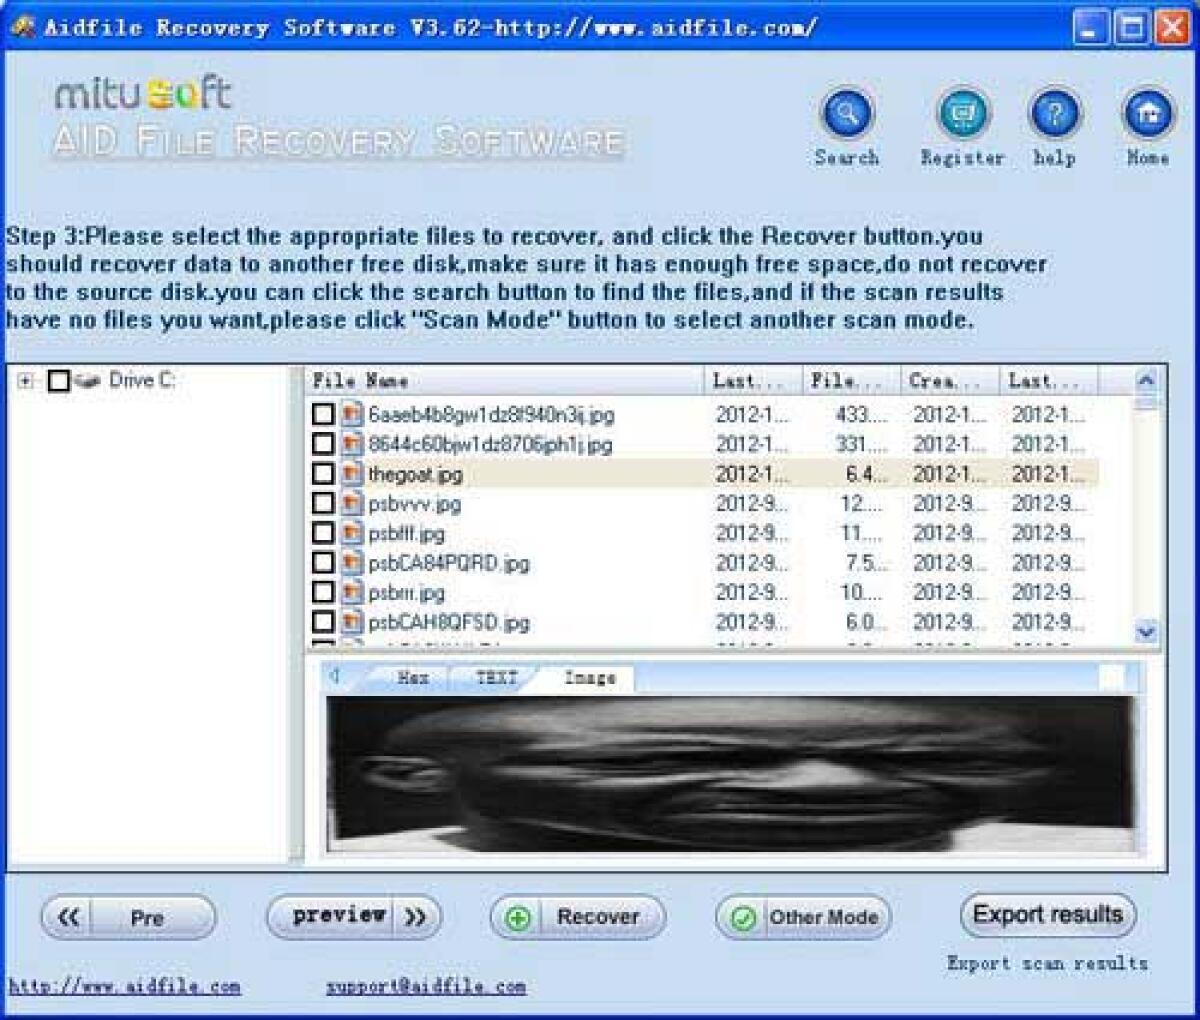
Task: Click the help question mark icon
Action: (x=1054, y=114)
